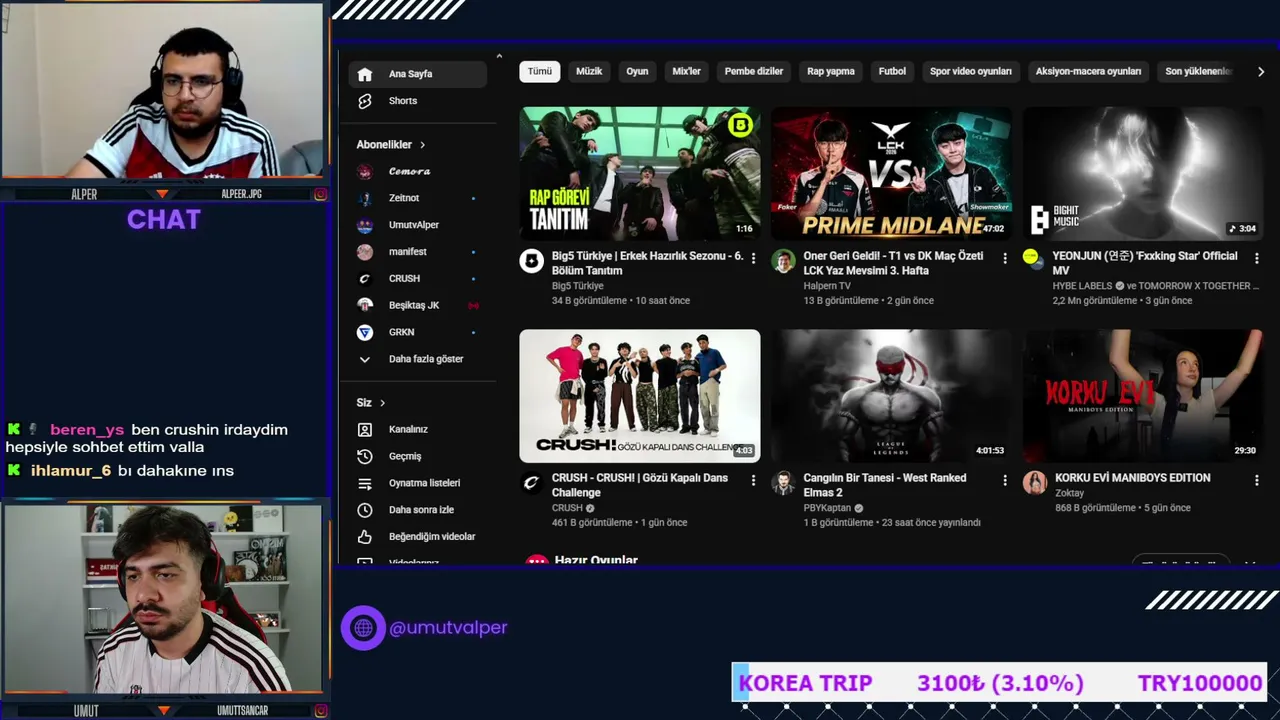Viewport: 1280px width, 720px height.
Task: Play the BIGHIT MUSIC video thumbnail
Action: point(1143,174)
